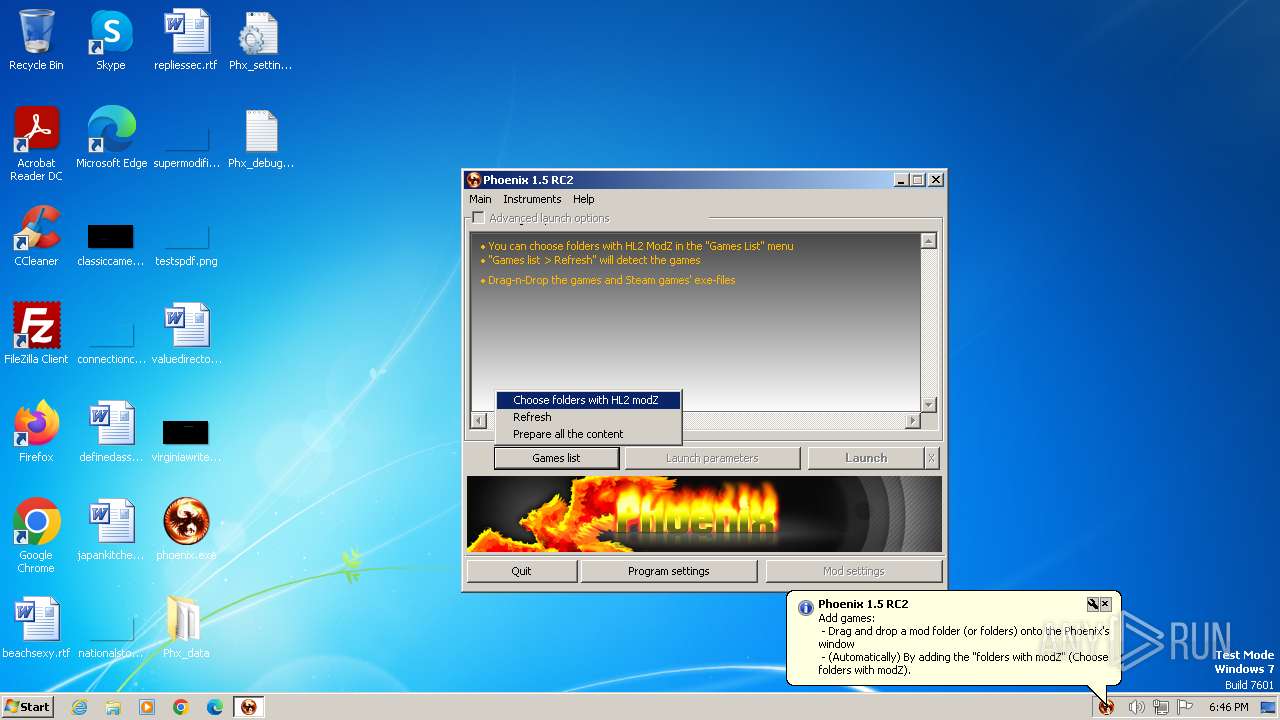Click horizontal scroll left arrow

[x=479, y=421]
